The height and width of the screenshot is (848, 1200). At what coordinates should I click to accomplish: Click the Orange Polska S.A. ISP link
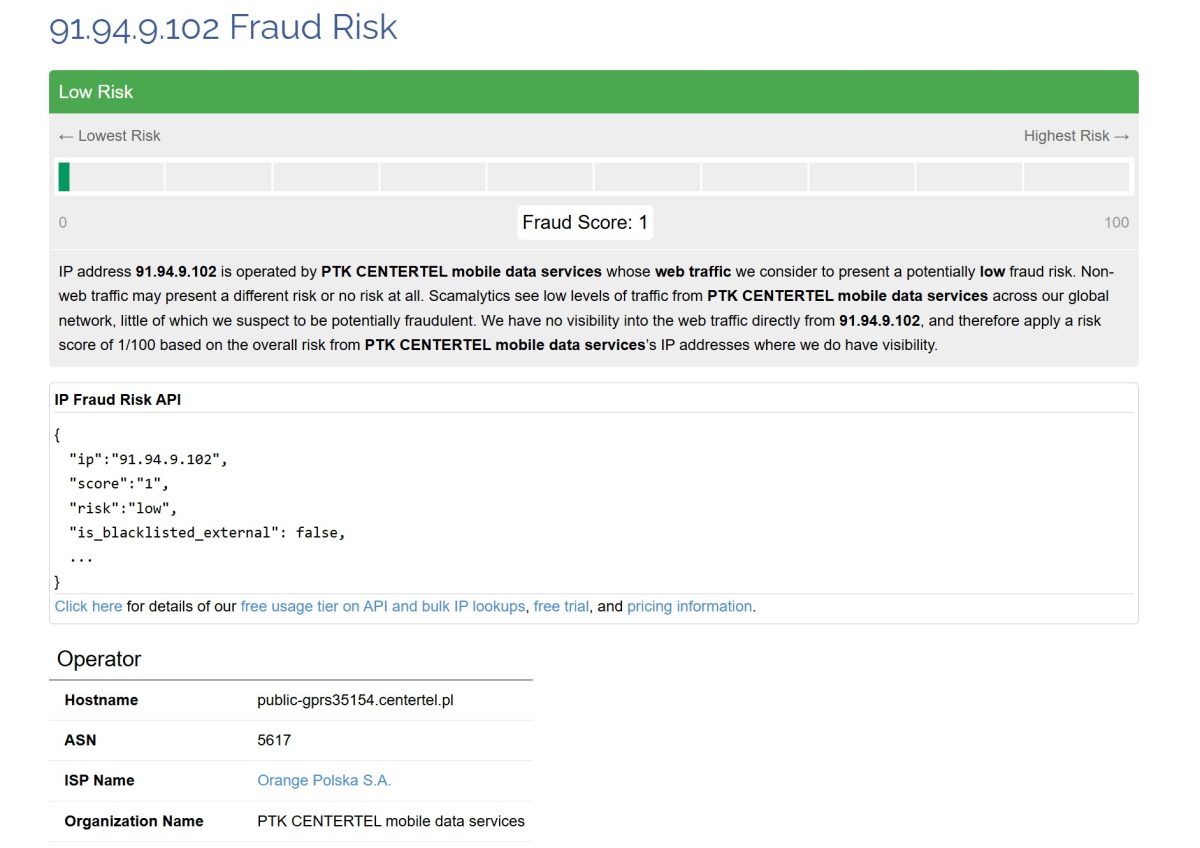324,780
